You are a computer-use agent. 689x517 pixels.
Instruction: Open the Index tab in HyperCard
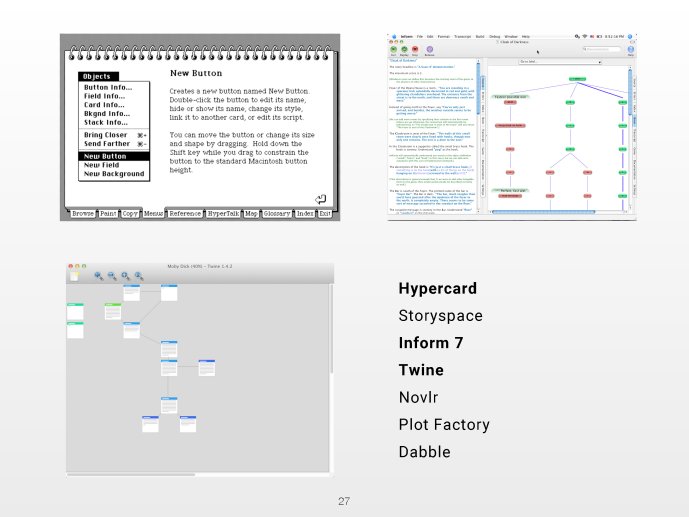pos(305,213)
